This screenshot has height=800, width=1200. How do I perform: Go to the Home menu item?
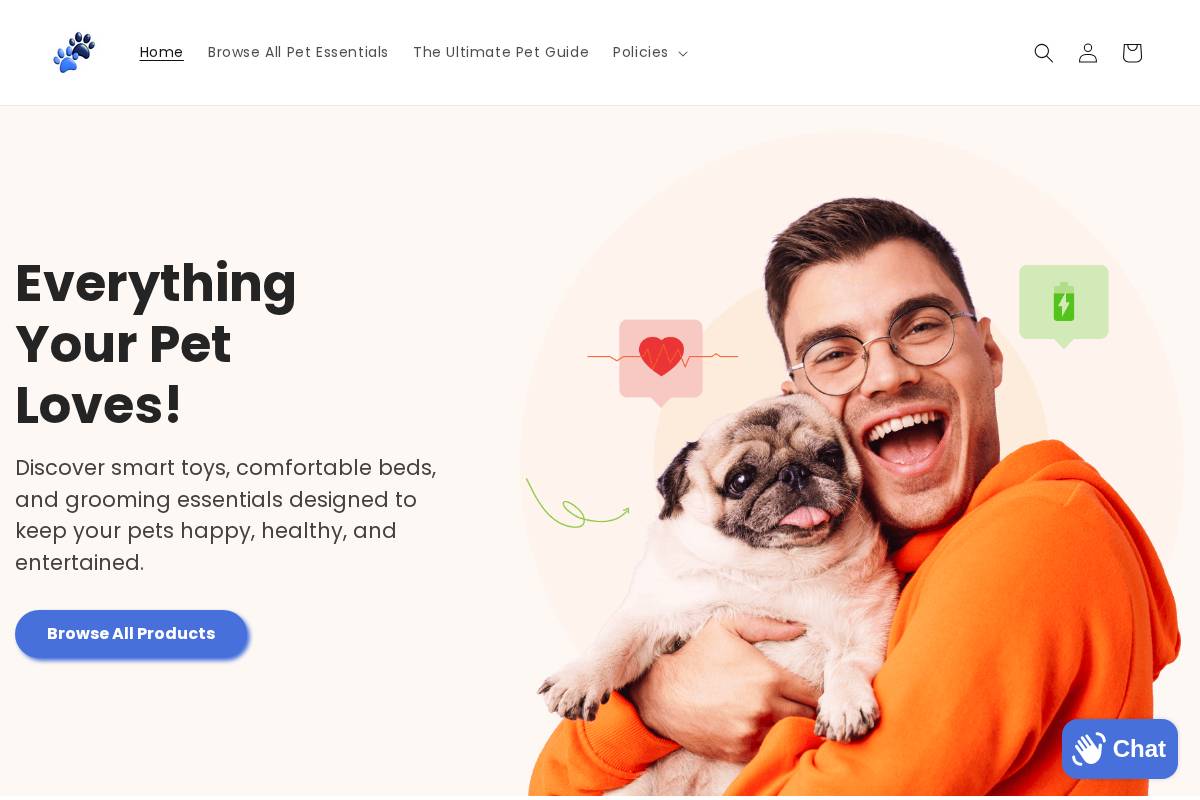[161, 52]
